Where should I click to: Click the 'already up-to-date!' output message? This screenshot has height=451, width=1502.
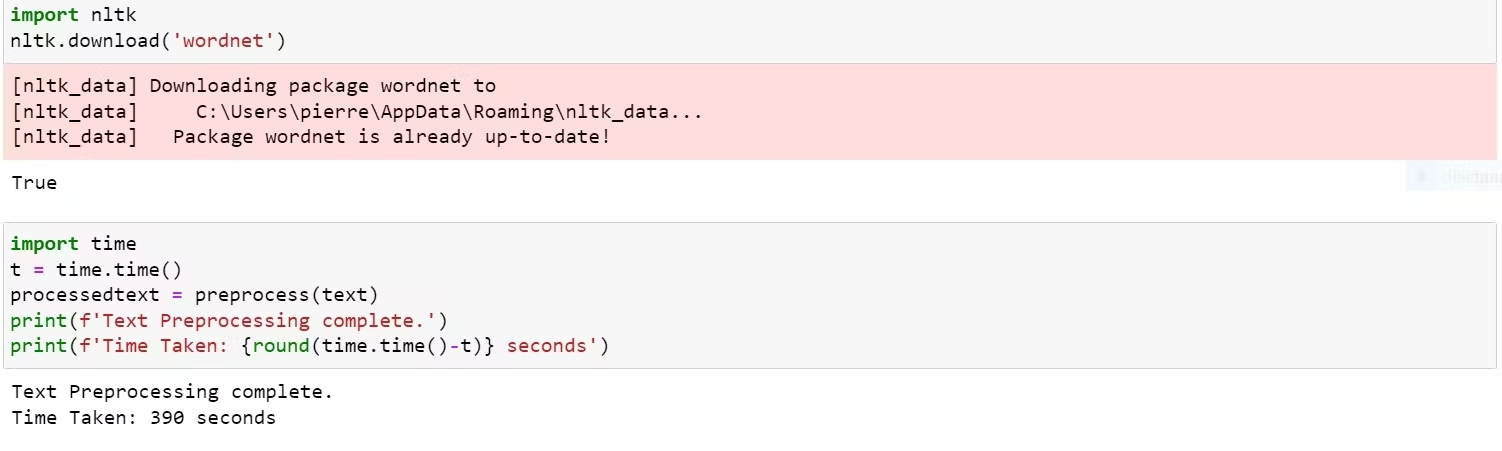click(x=484, y=136)
